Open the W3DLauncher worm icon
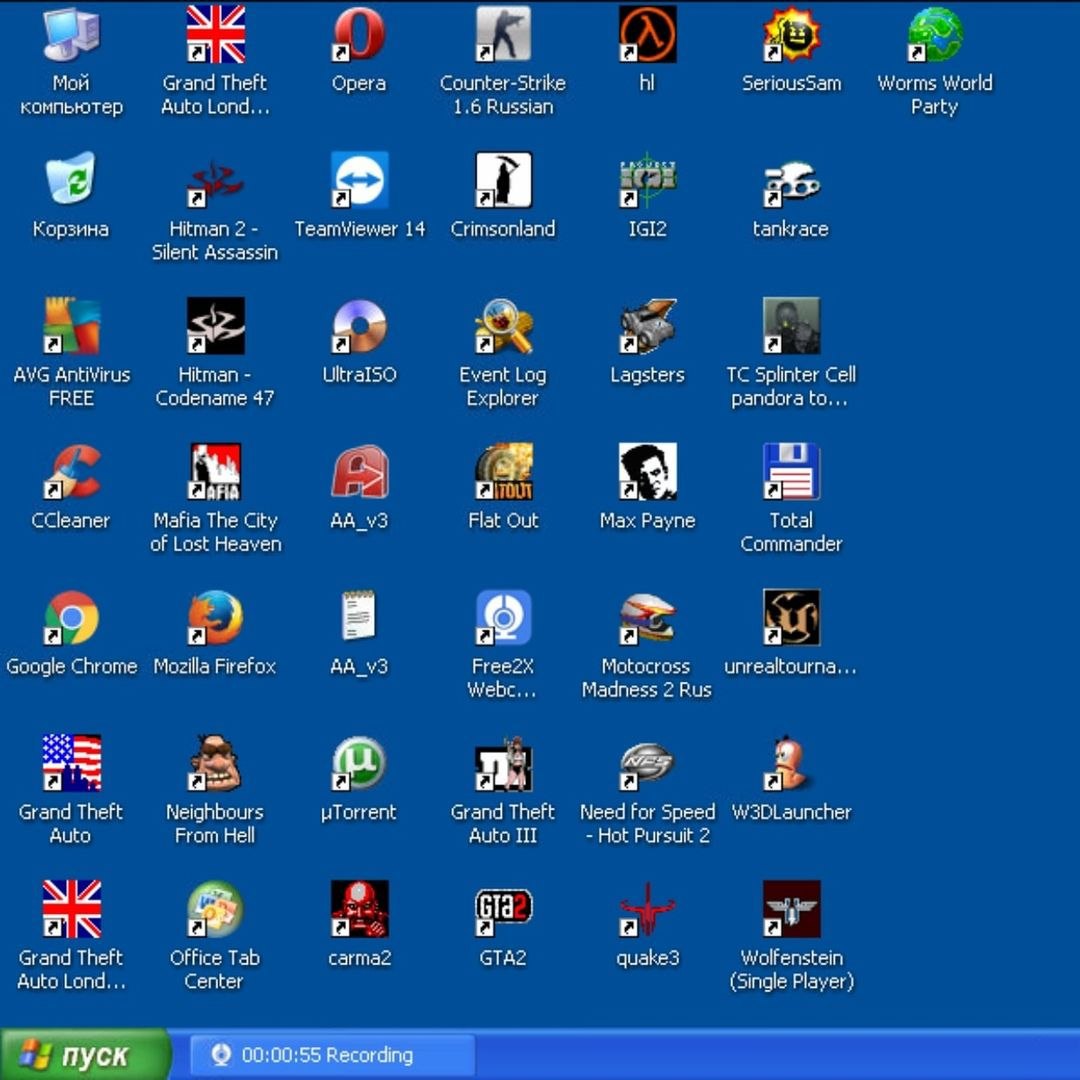Image resolution: width=1080 pixels, height=1080 pixels. 791,763
